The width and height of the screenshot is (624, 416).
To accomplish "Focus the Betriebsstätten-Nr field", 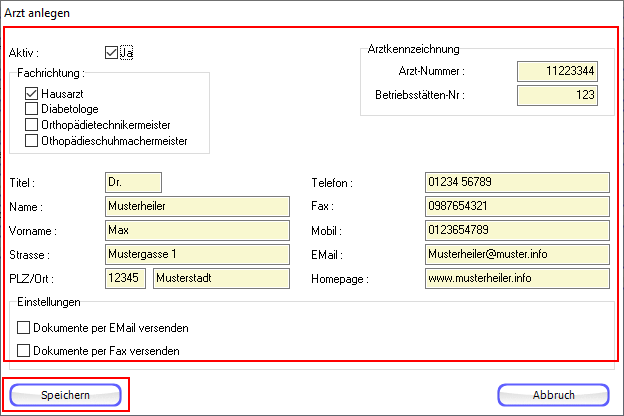I will click(x=557, y=95).
